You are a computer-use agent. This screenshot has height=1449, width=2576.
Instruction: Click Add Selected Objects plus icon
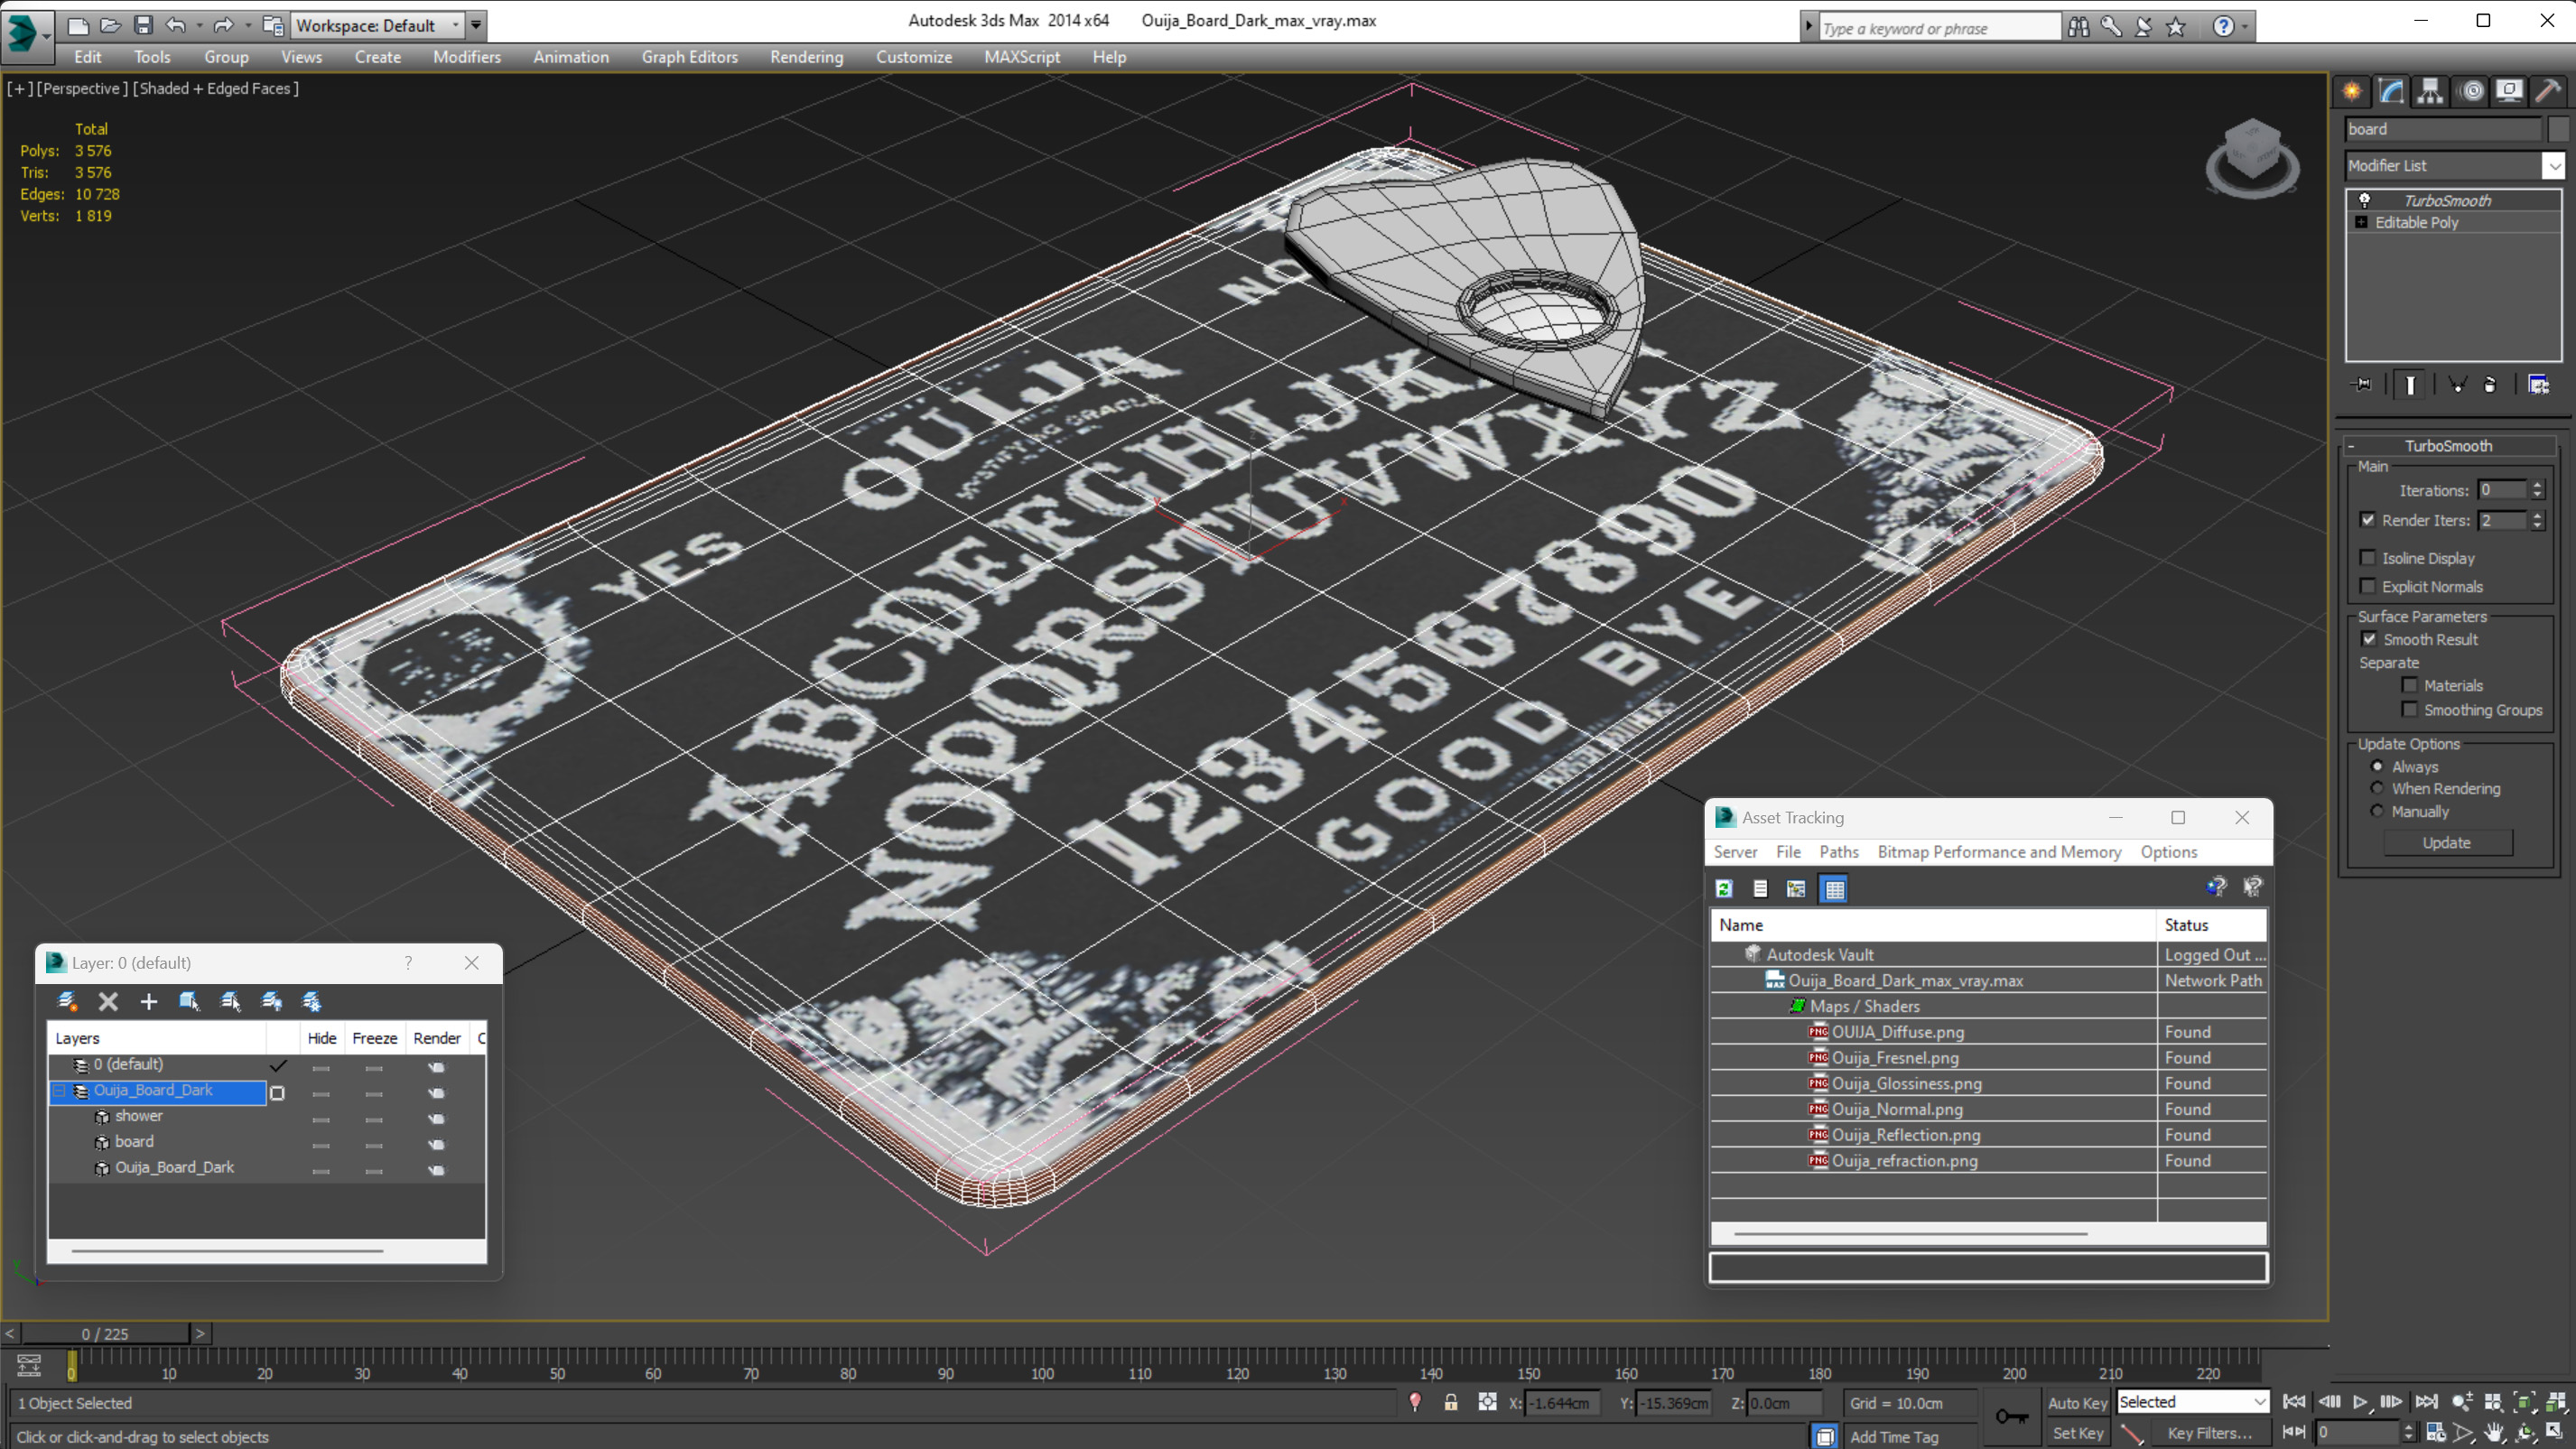coord(149,1001)
